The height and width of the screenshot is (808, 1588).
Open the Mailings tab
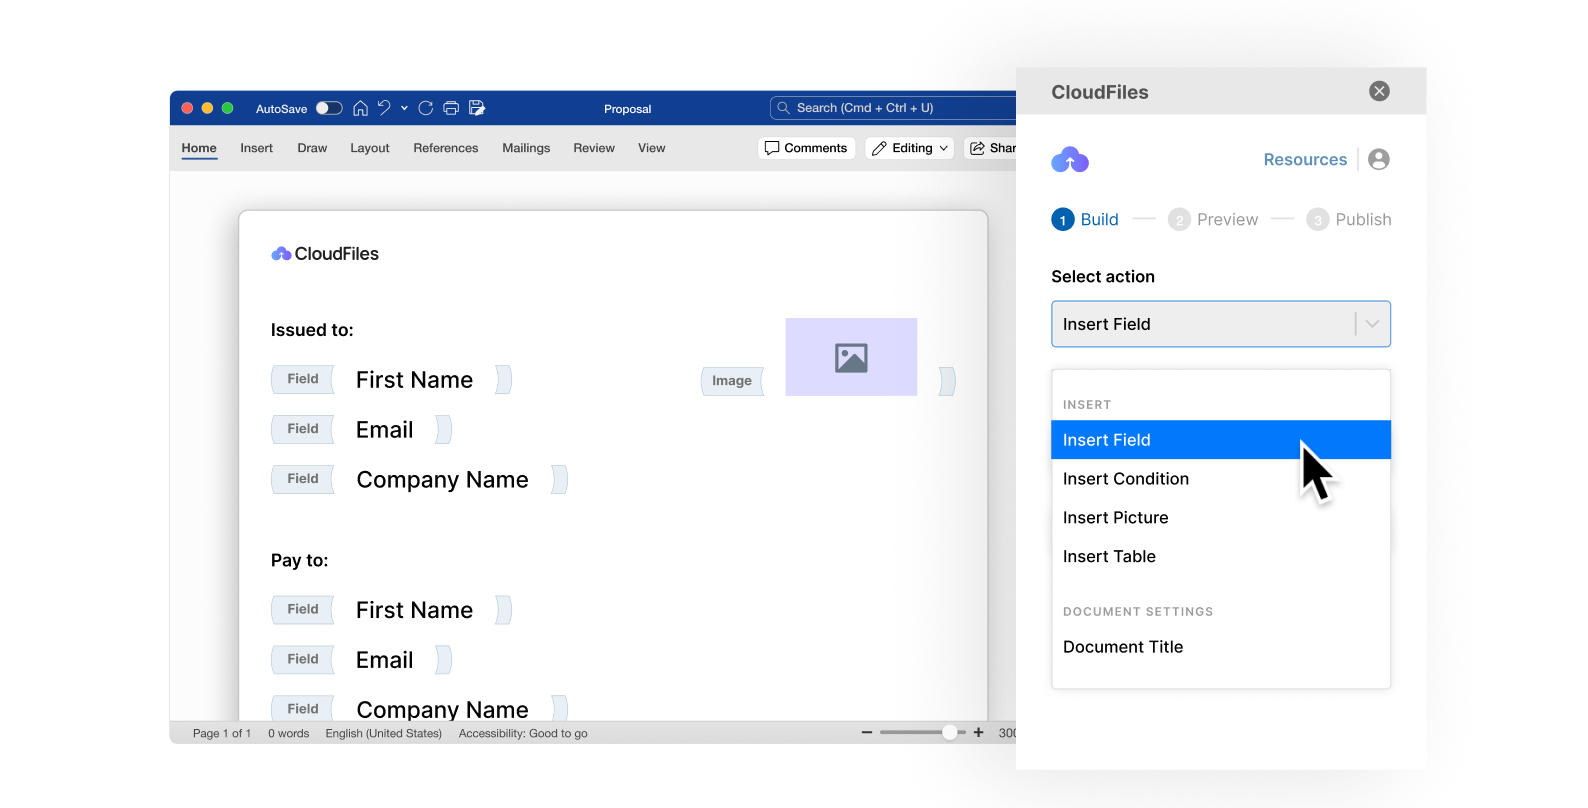526,148
